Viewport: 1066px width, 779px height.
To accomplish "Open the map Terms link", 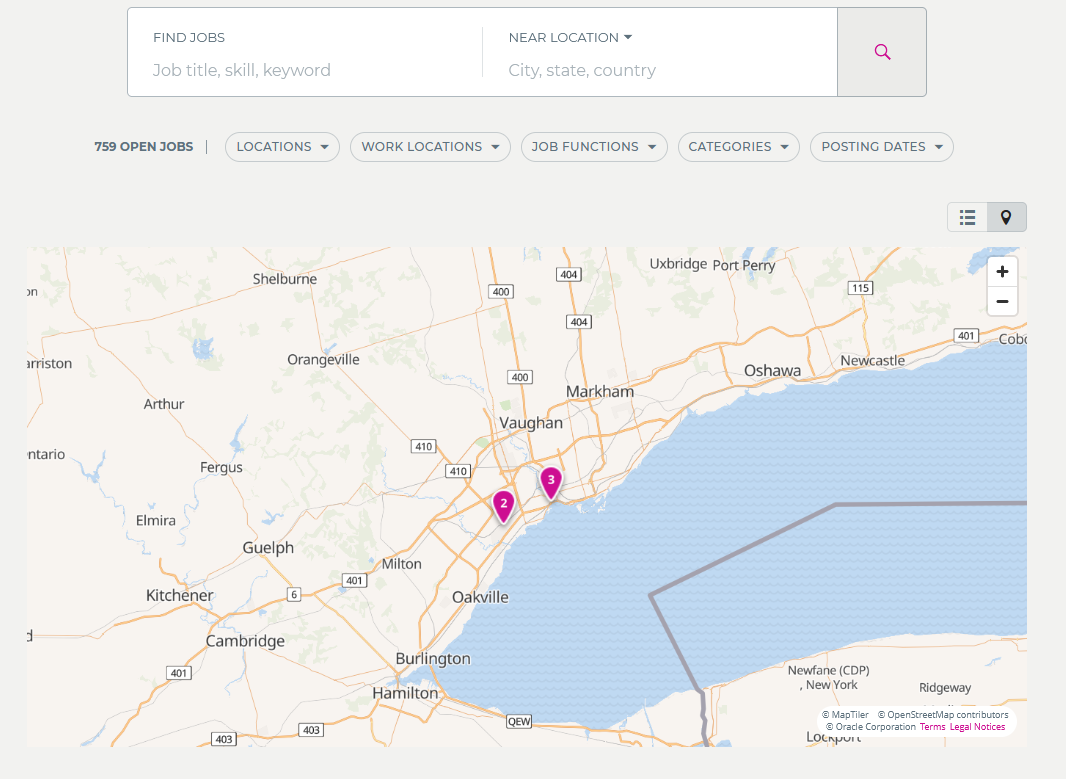I will pos(932,727).
